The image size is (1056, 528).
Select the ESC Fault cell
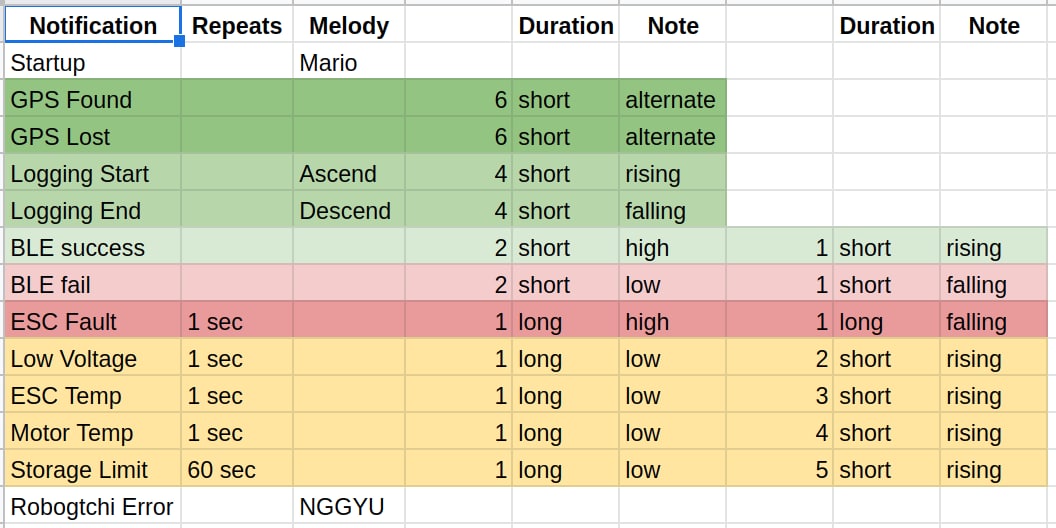[x=93, y=321]
